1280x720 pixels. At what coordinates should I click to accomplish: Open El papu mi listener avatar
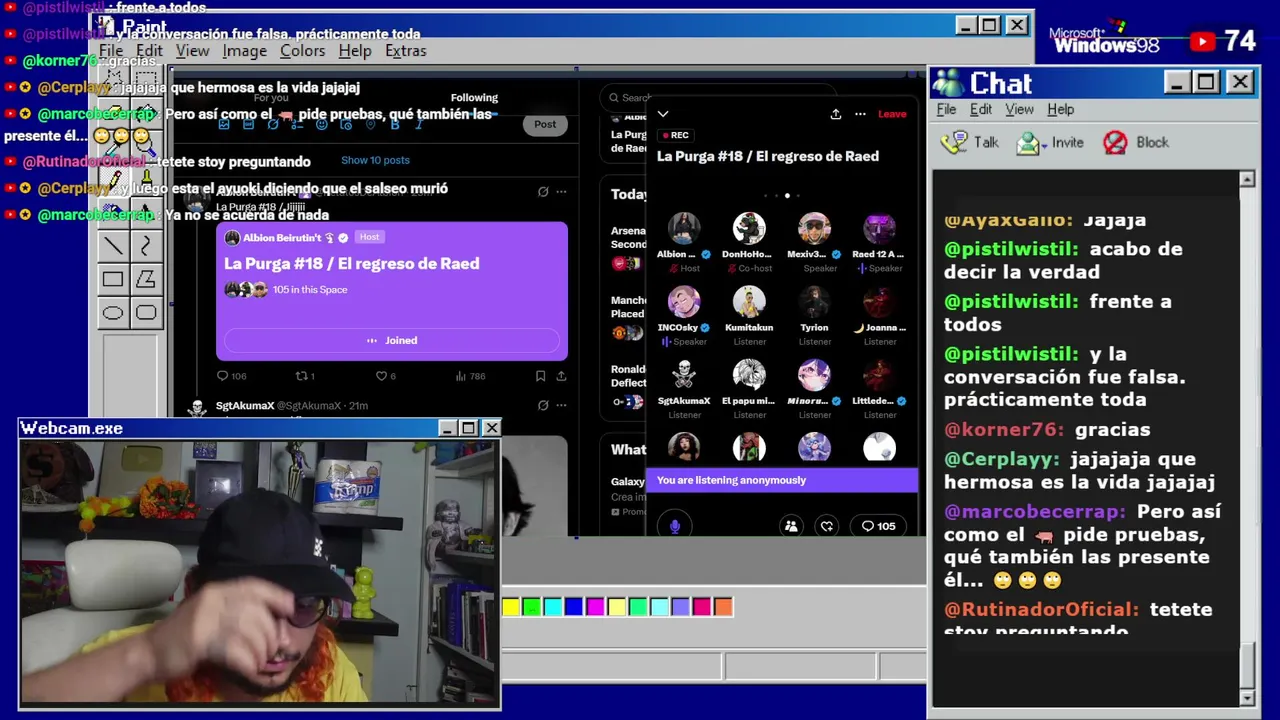pos(749,375)
